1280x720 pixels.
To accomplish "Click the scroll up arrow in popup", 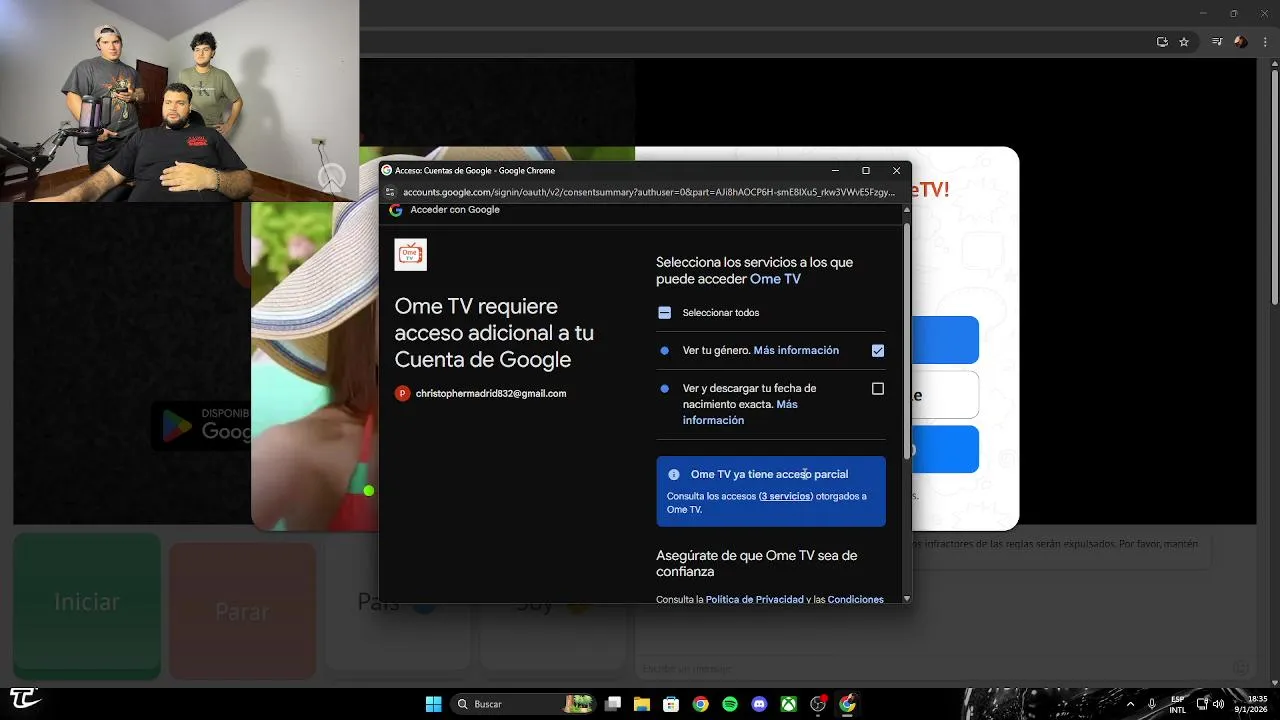I will (x=907, y=210).
